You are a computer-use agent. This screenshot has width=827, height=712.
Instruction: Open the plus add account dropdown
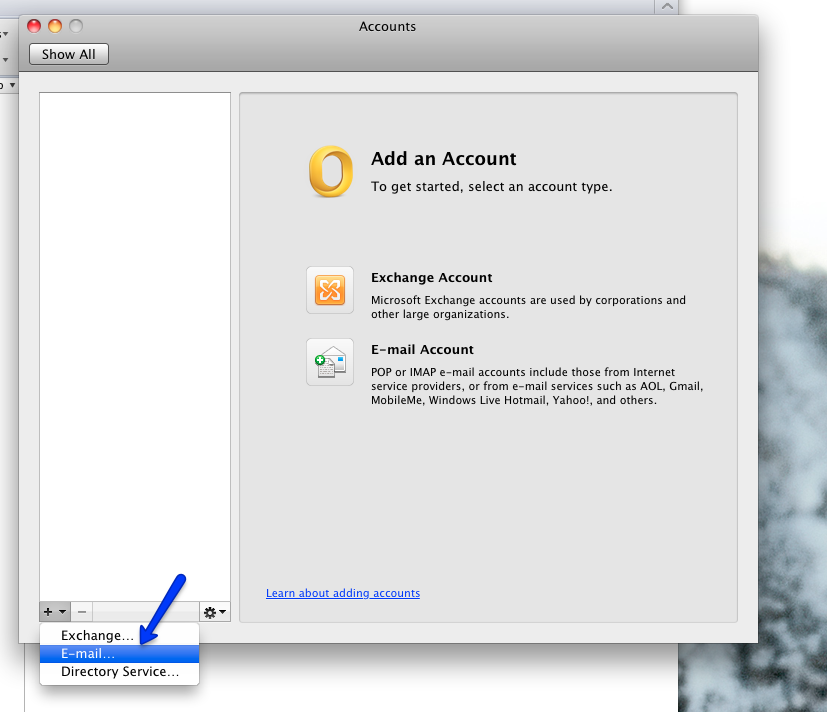pos(55,611)
